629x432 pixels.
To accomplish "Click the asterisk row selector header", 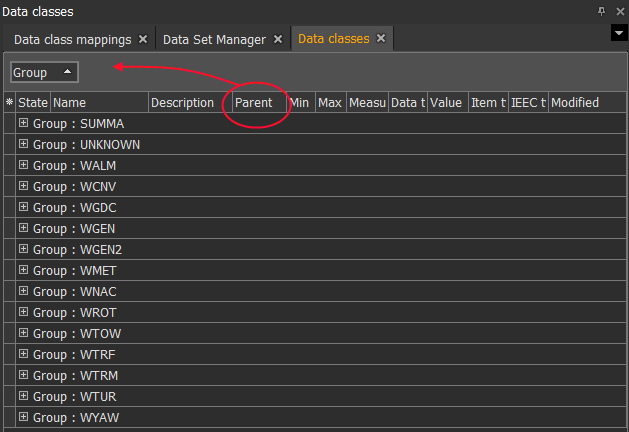I will click(9, 103).
